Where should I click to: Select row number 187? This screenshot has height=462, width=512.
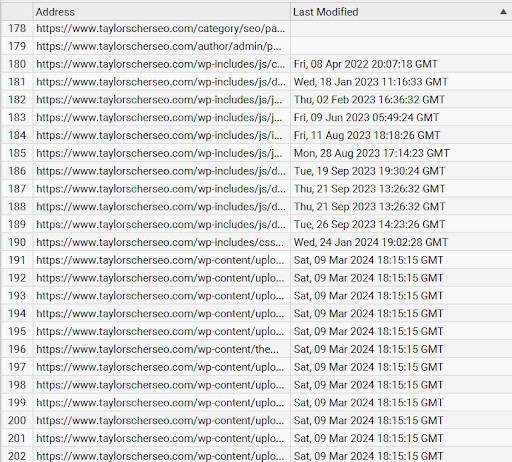point(17,189)
